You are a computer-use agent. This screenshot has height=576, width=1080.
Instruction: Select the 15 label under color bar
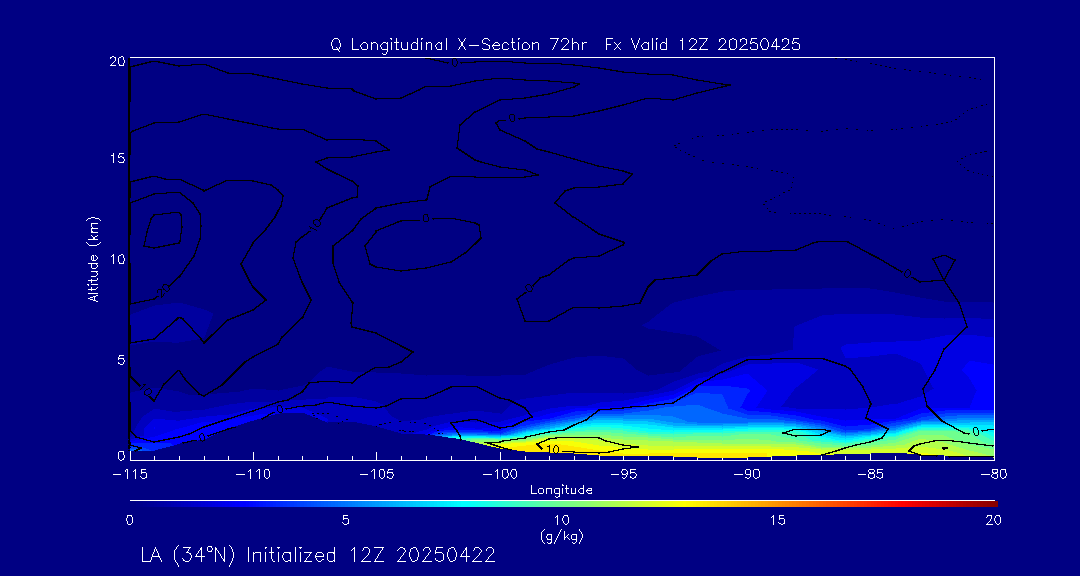point(778,521)
